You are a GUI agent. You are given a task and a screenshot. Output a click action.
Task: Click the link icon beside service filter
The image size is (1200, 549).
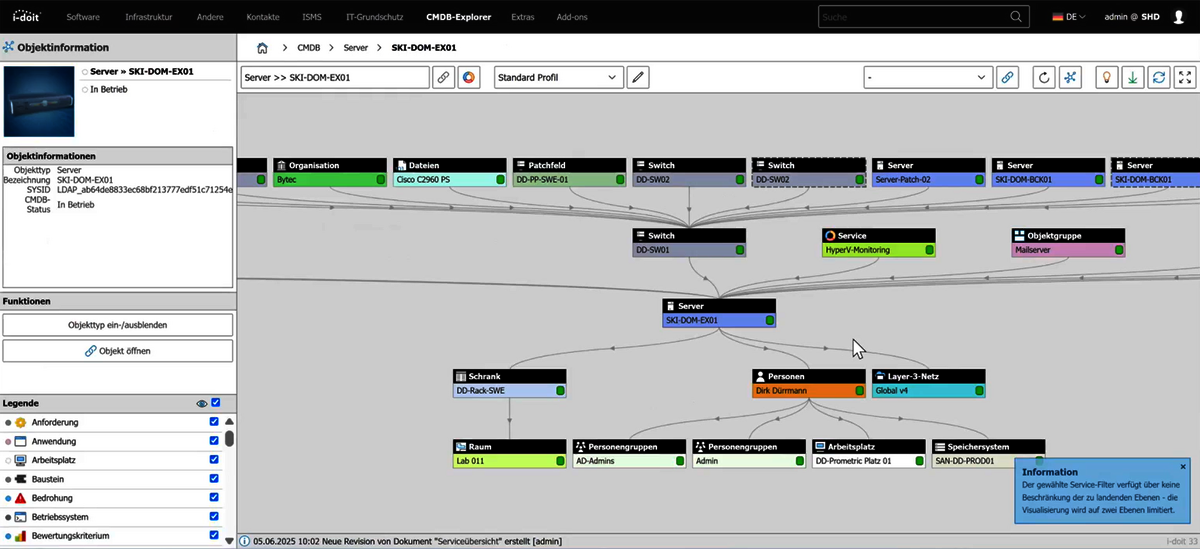click(x=1007, y=77)
